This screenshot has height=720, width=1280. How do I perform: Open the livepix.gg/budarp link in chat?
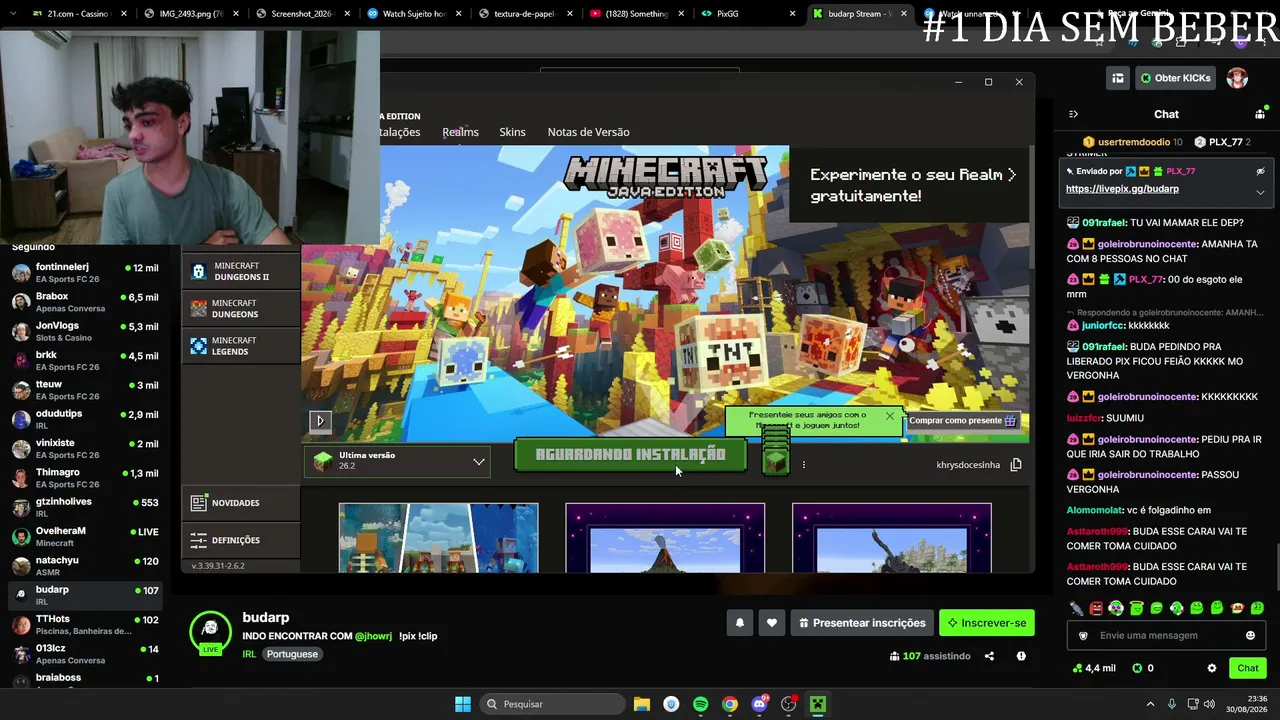pos(1122,189)
